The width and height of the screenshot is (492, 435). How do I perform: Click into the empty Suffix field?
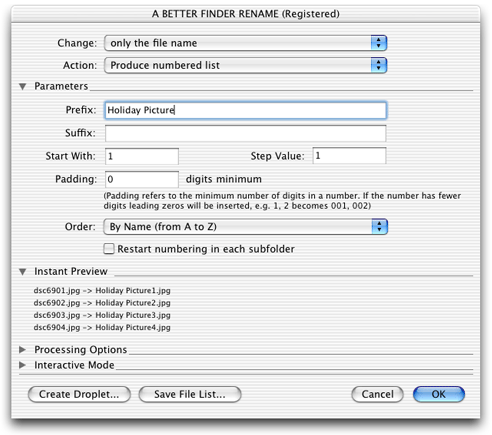[x=246, y=133]
